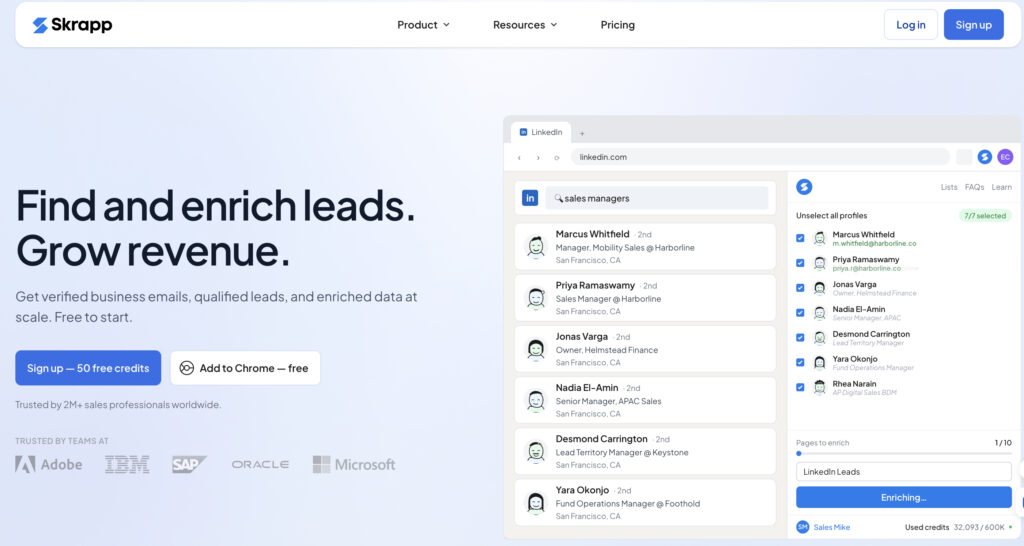
Task: Click the browser back arrow
Action: pyautogui.click(x=519, y=157)
